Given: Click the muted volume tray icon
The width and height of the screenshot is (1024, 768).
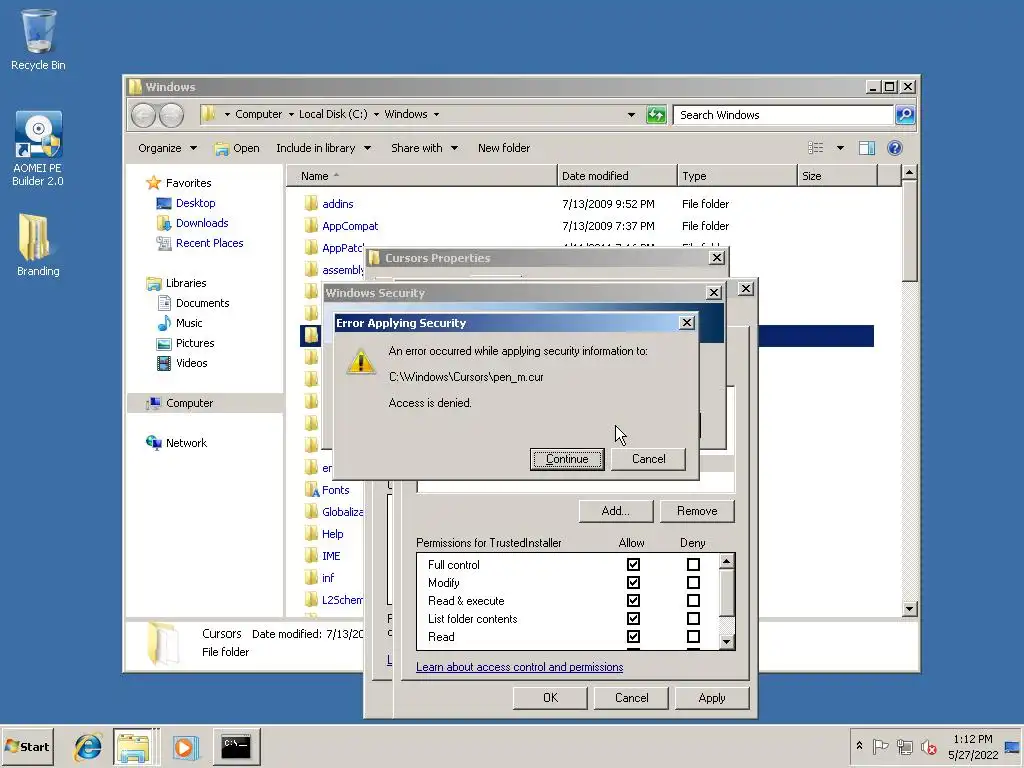Looking at the screenshot, I should pyautogui.click(x=928, y=746).
